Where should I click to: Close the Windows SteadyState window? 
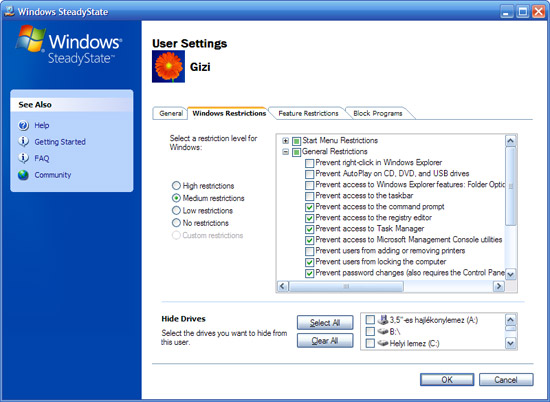[538, 12]
